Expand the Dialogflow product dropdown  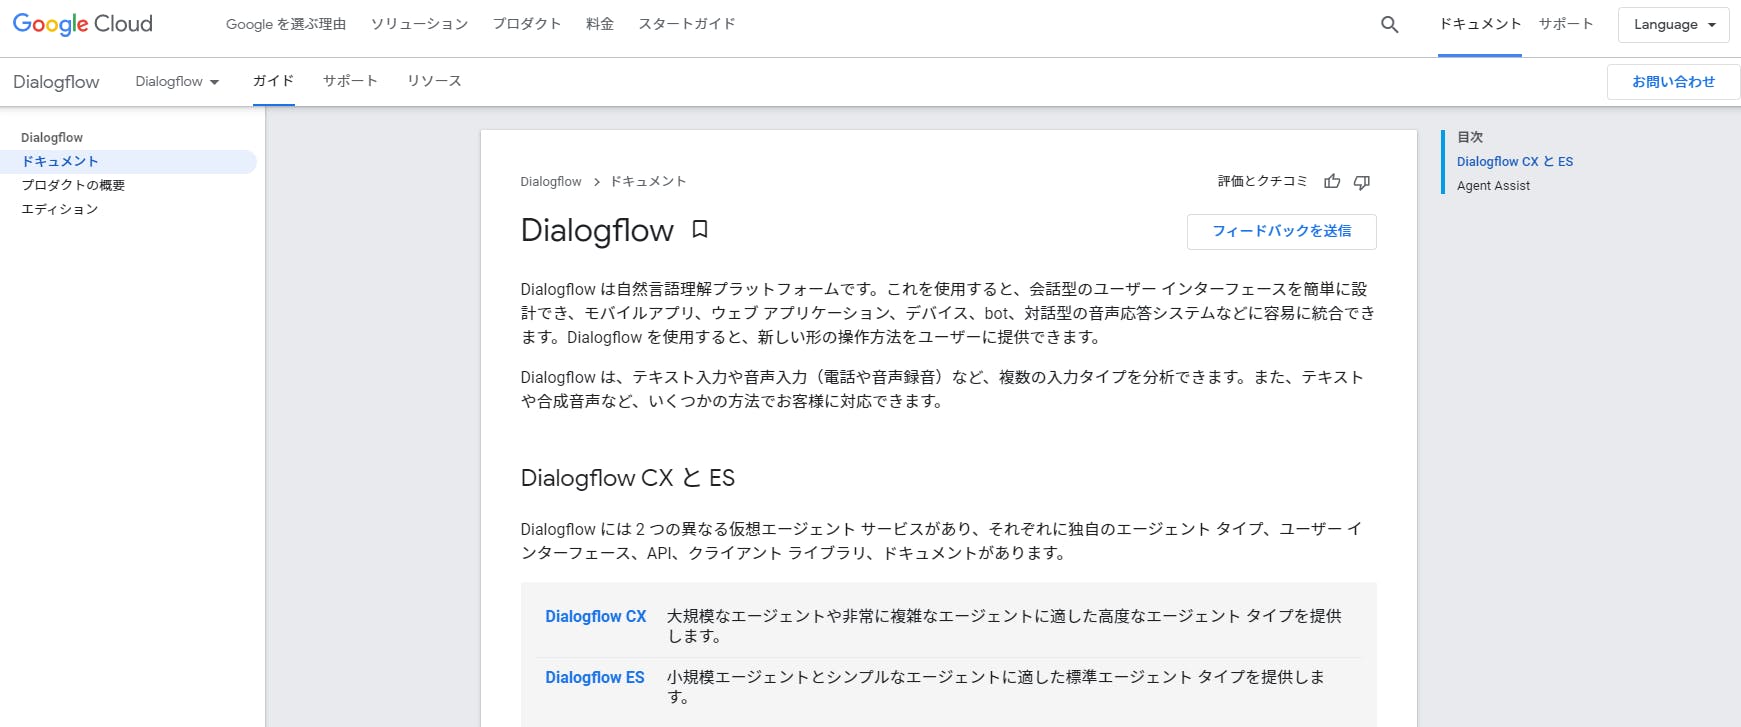pos(177,82)
